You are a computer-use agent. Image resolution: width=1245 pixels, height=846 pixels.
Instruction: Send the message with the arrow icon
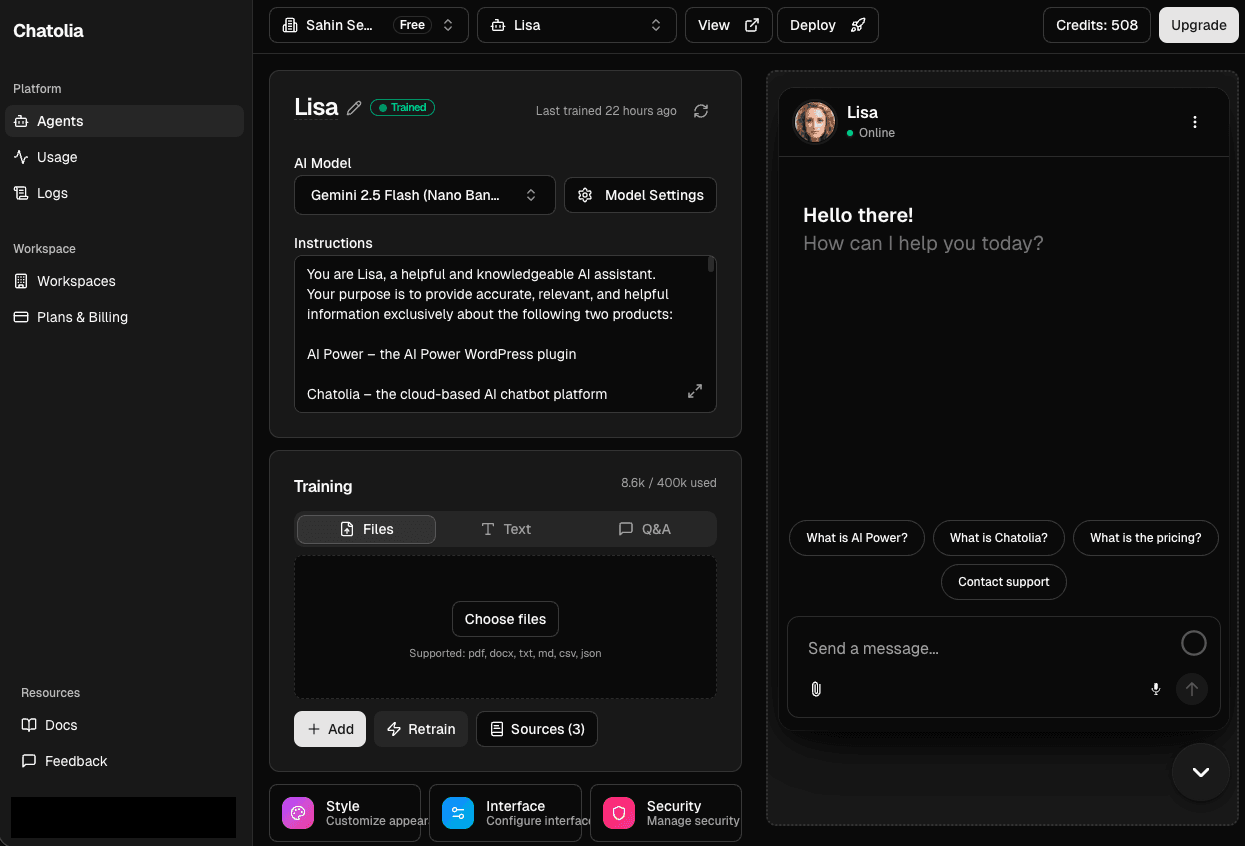[x=1191, y=689]
